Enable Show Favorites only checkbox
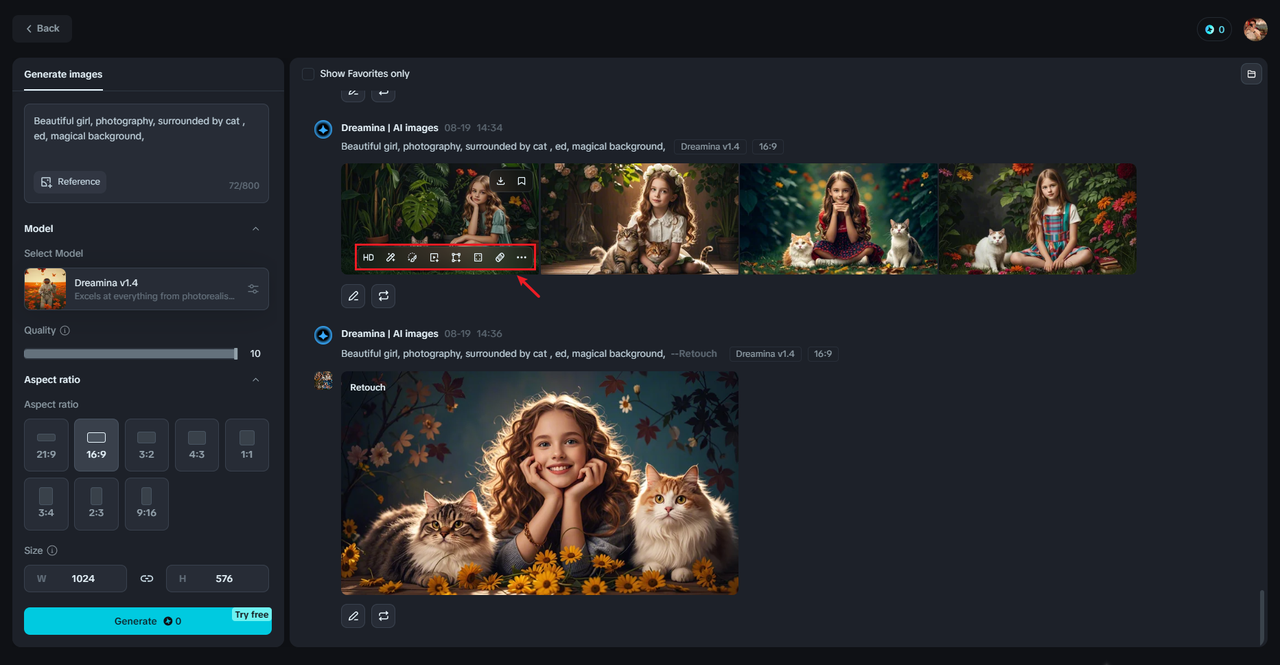This screenshot has height=665, width=1280. click(308, 74)
